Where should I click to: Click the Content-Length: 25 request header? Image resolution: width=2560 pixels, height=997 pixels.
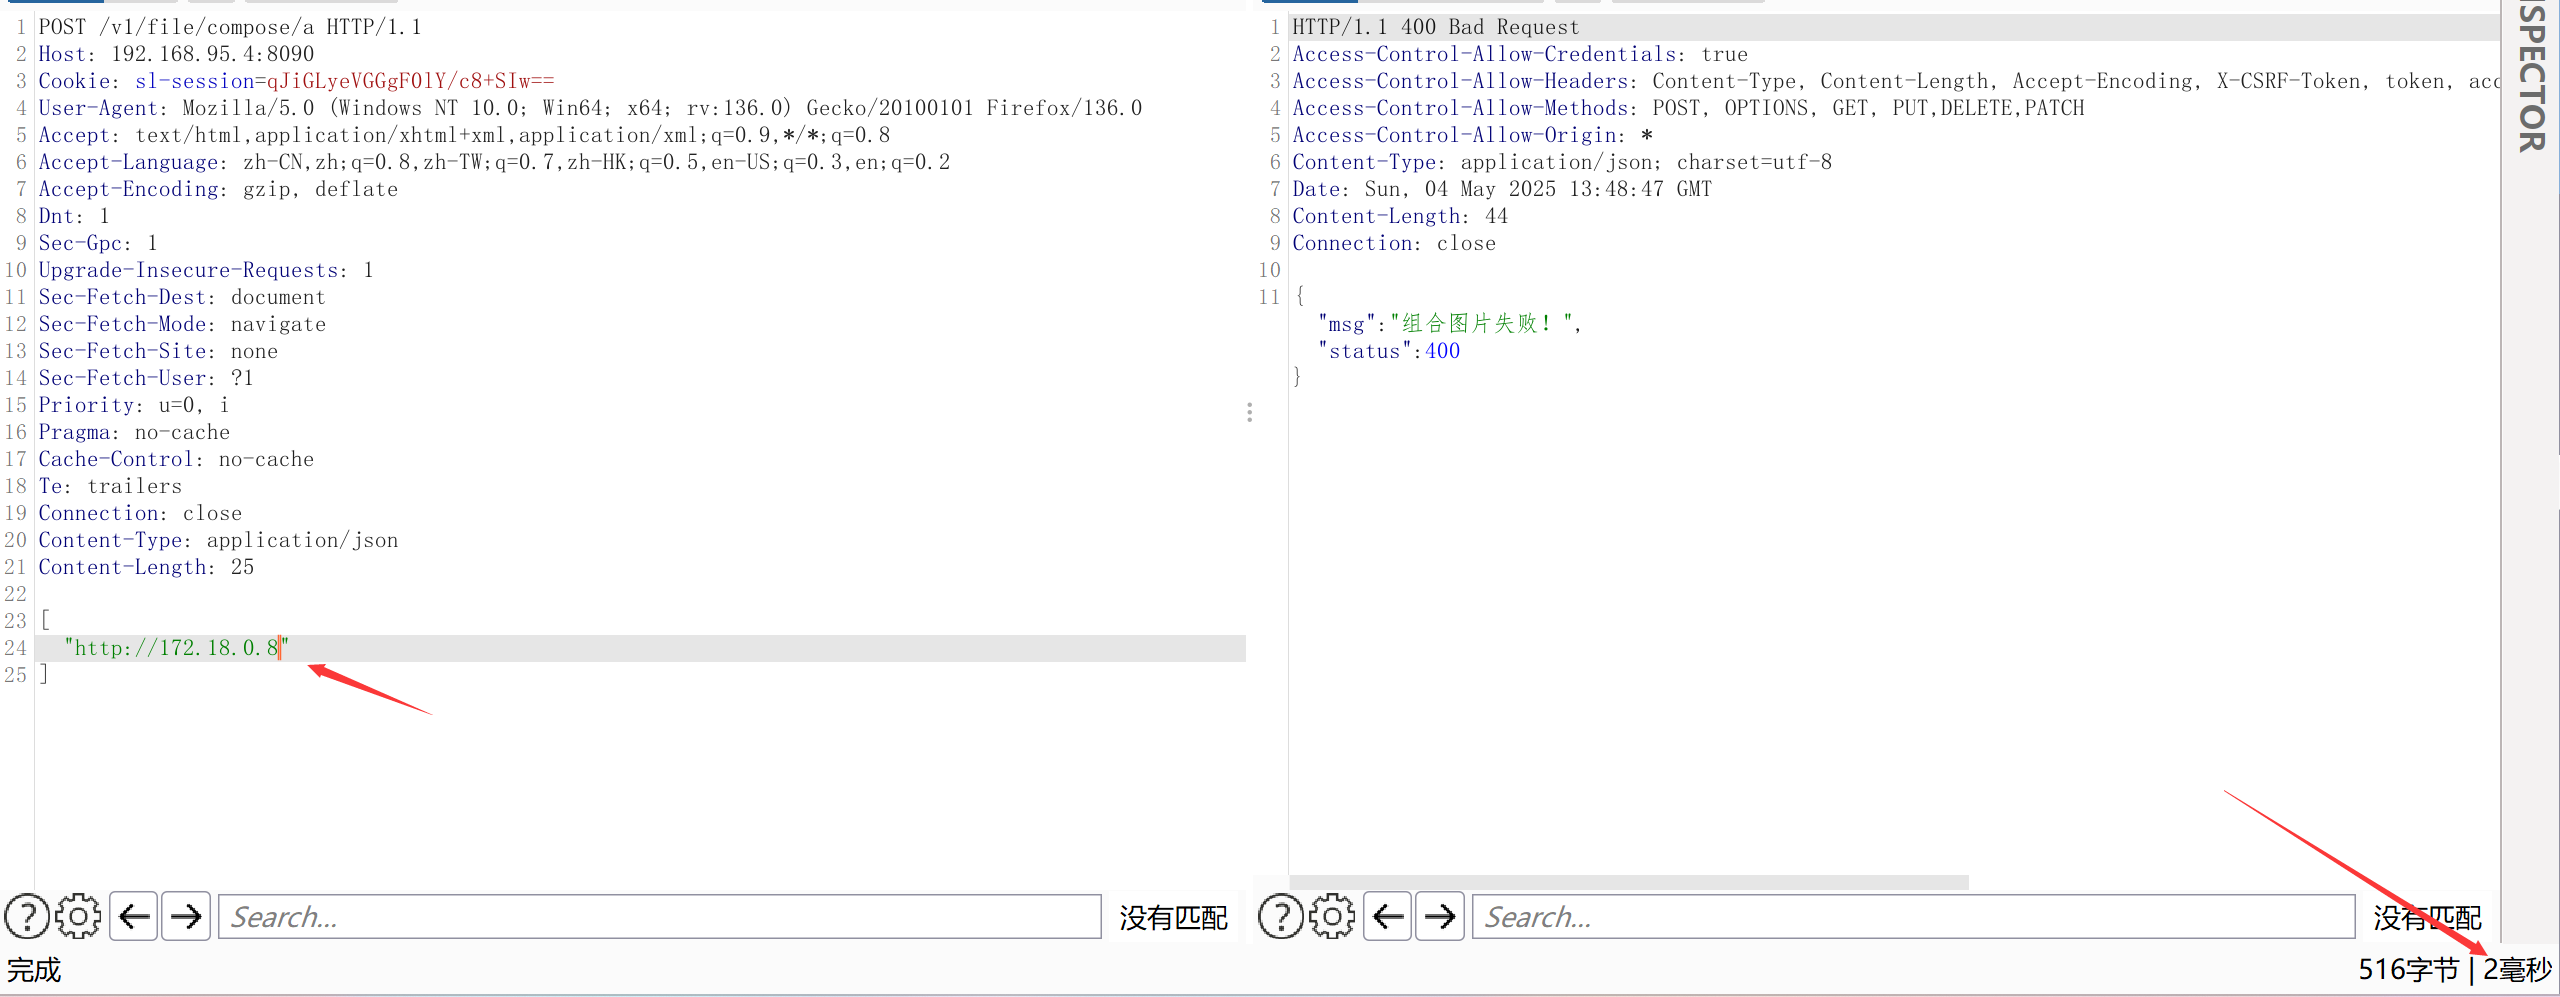(x=146, y=567)
